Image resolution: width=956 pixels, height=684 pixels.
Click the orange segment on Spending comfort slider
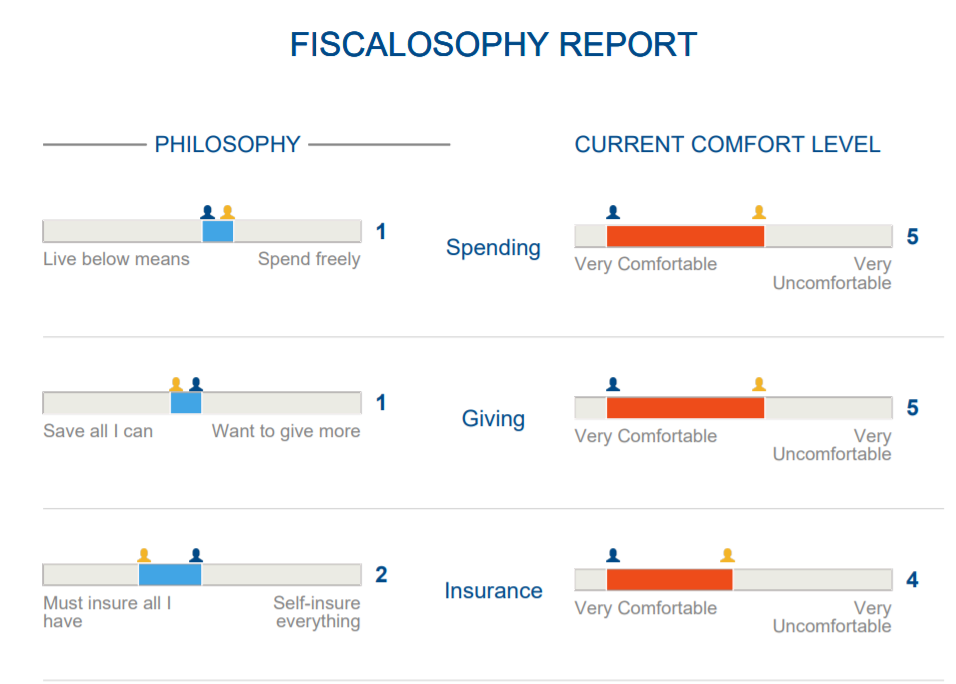(685, 237)
